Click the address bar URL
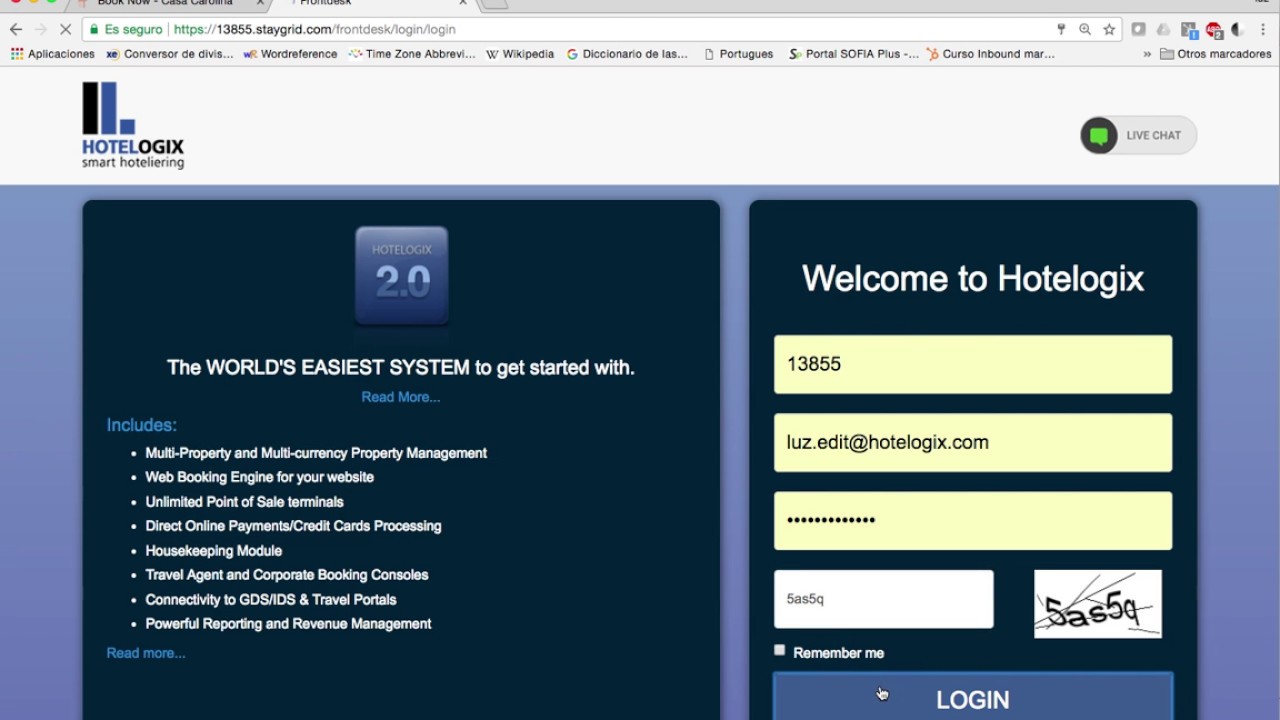 click(315, 30)
